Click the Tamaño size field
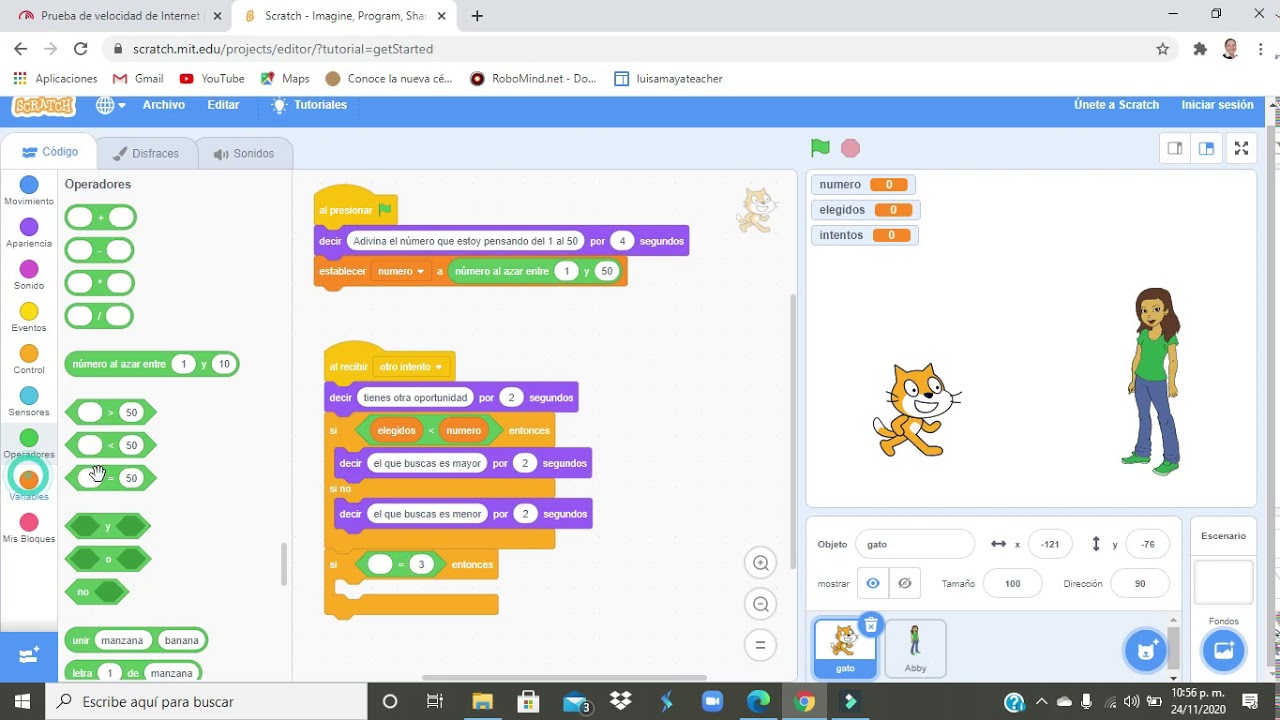 tap(1012, 583)
